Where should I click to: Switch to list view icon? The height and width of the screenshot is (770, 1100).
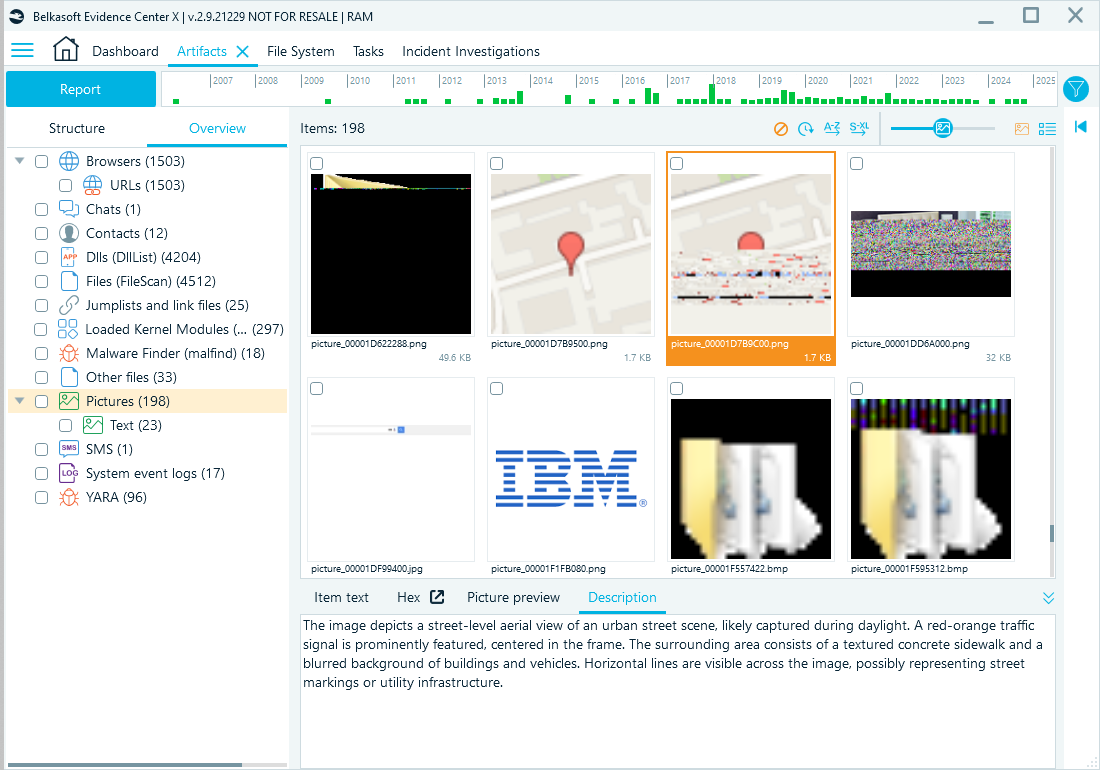pos(1047,128)
